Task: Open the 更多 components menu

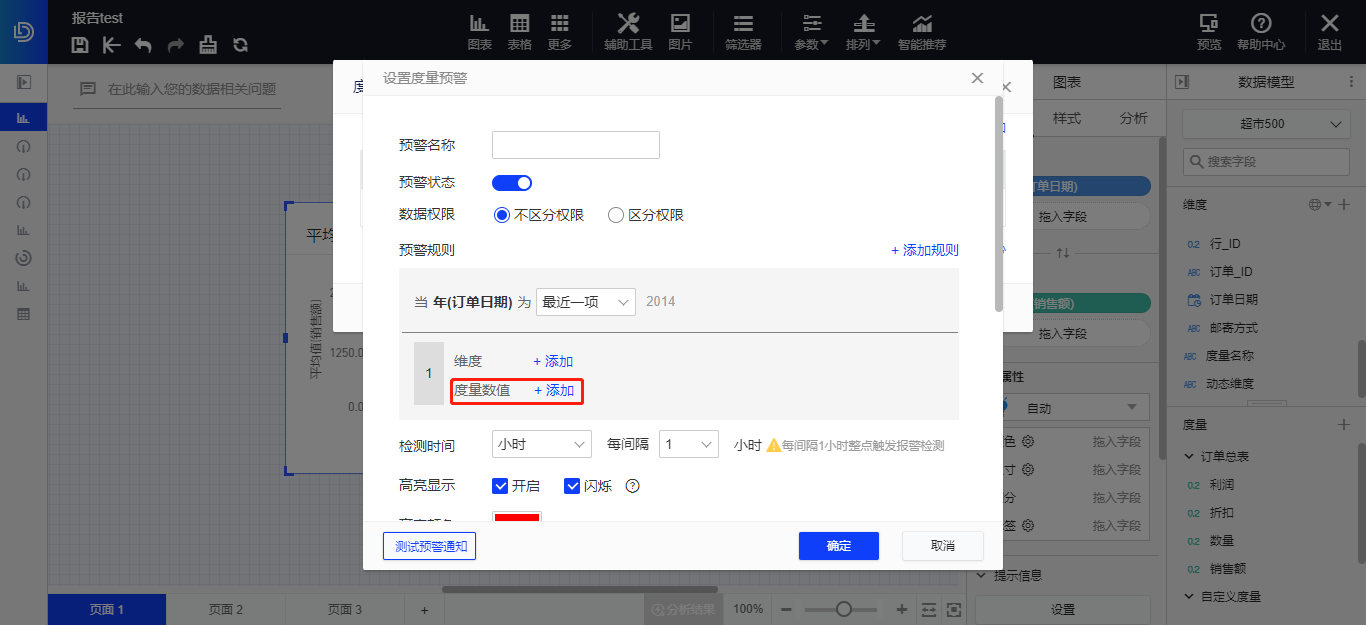Action: pyautogui.click(x=560, y=32)
